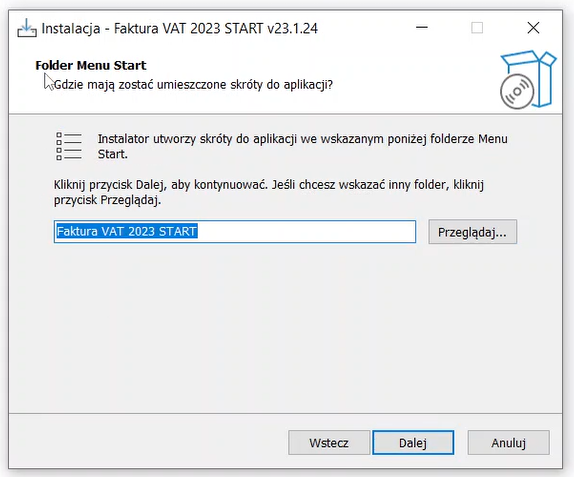Go back with the Wstecz button
The width and height of the screenshot is (574, 477).
[329, 443]
